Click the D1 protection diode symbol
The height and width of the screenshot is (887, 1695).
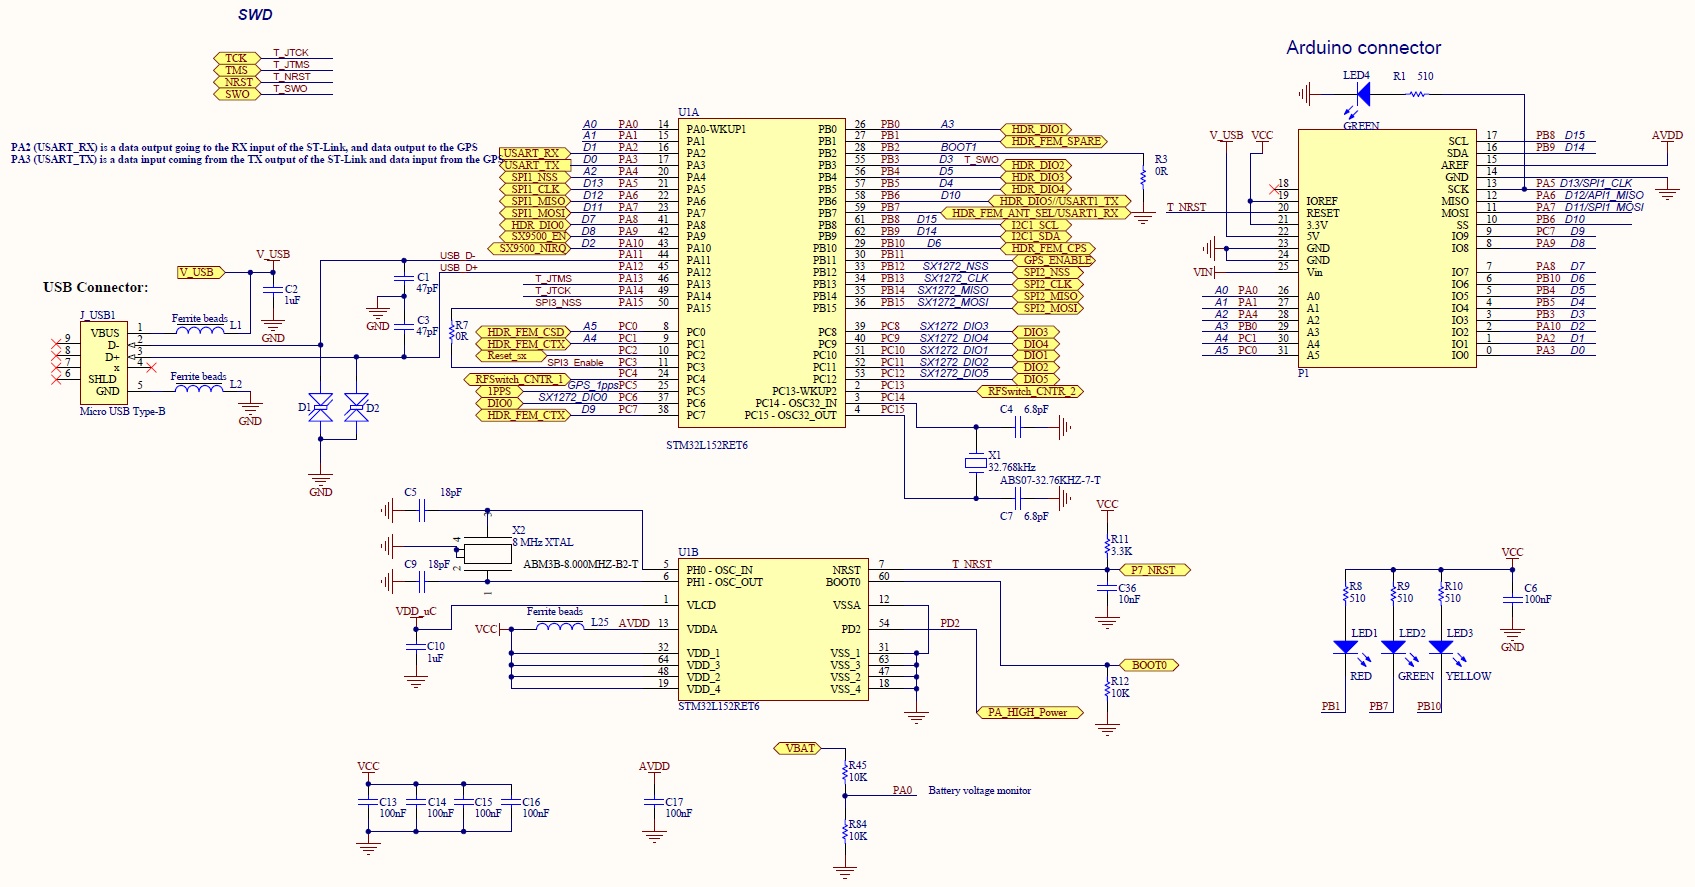[320, 407]
